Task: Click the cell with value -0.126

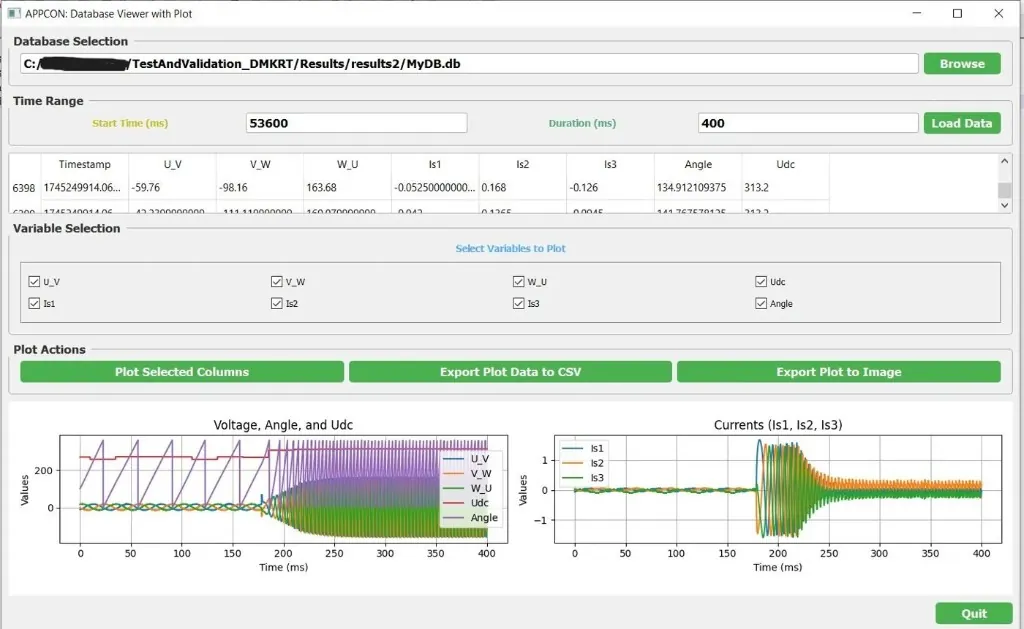Action: point(610,187)
